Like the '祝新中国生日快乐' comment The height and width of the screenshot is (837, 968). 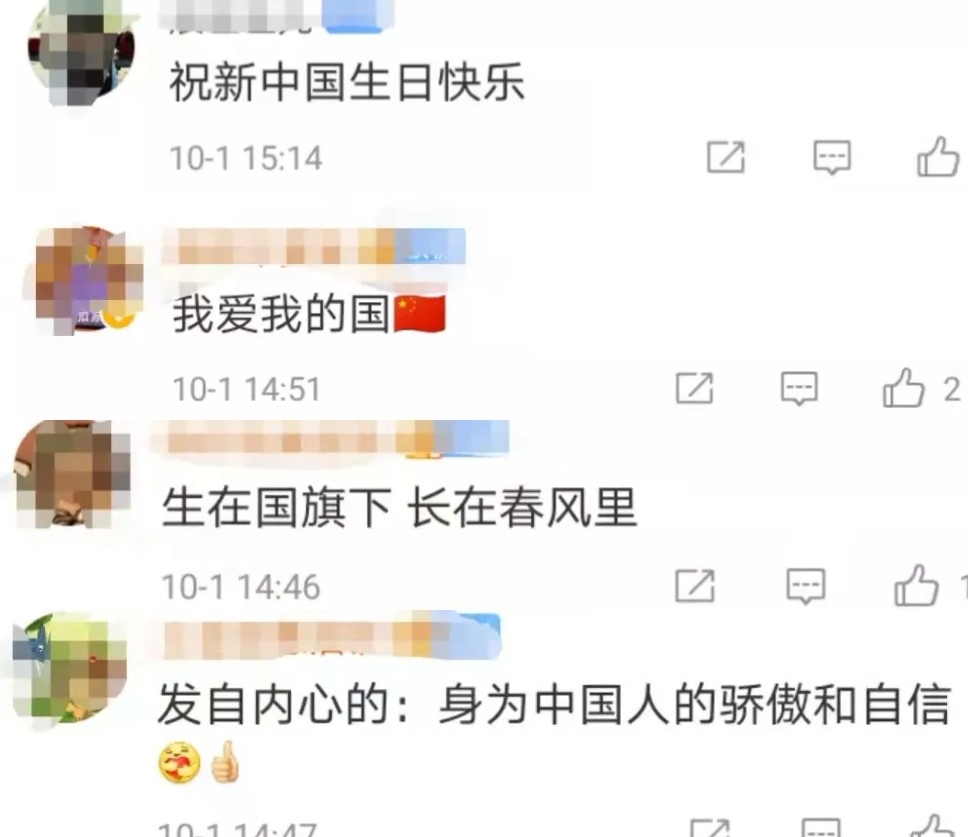click(937, 156)
